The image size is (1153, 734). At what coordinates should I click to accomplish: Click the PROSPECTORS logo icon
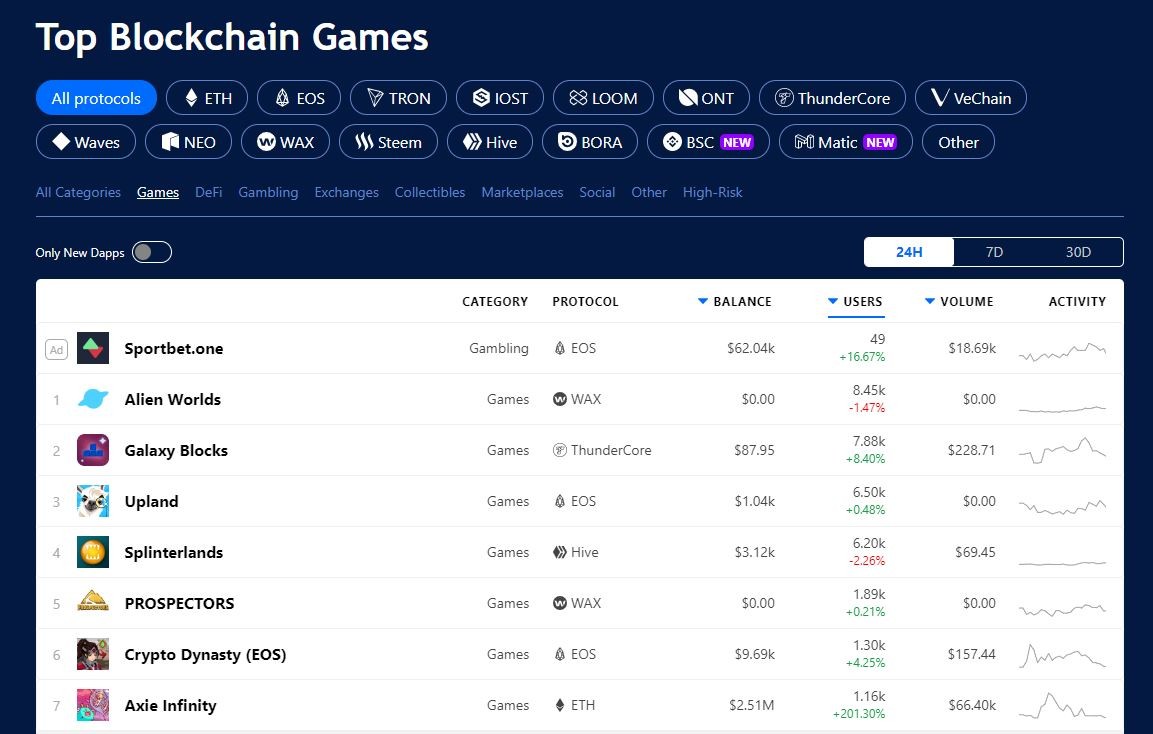point(93,603)
